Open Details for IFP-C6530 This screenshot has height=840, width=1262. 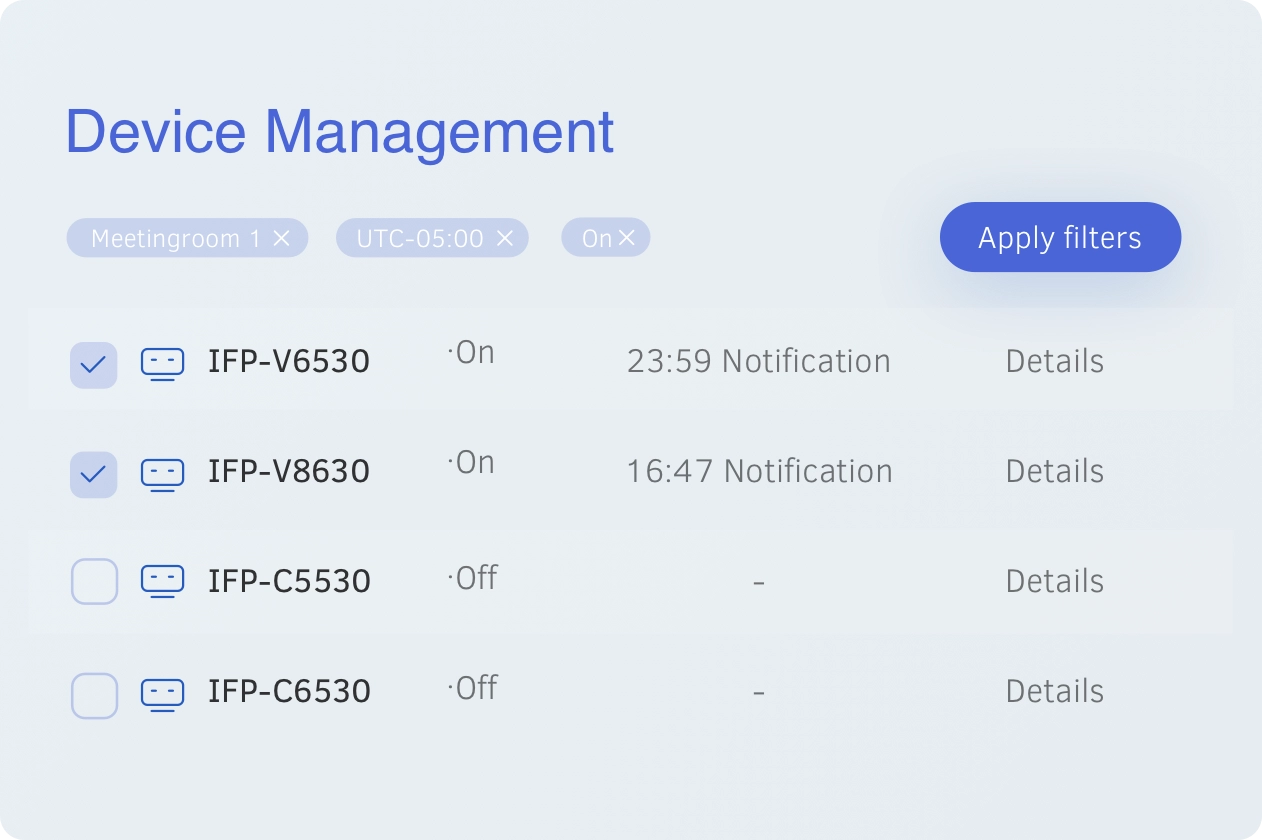1055,691
